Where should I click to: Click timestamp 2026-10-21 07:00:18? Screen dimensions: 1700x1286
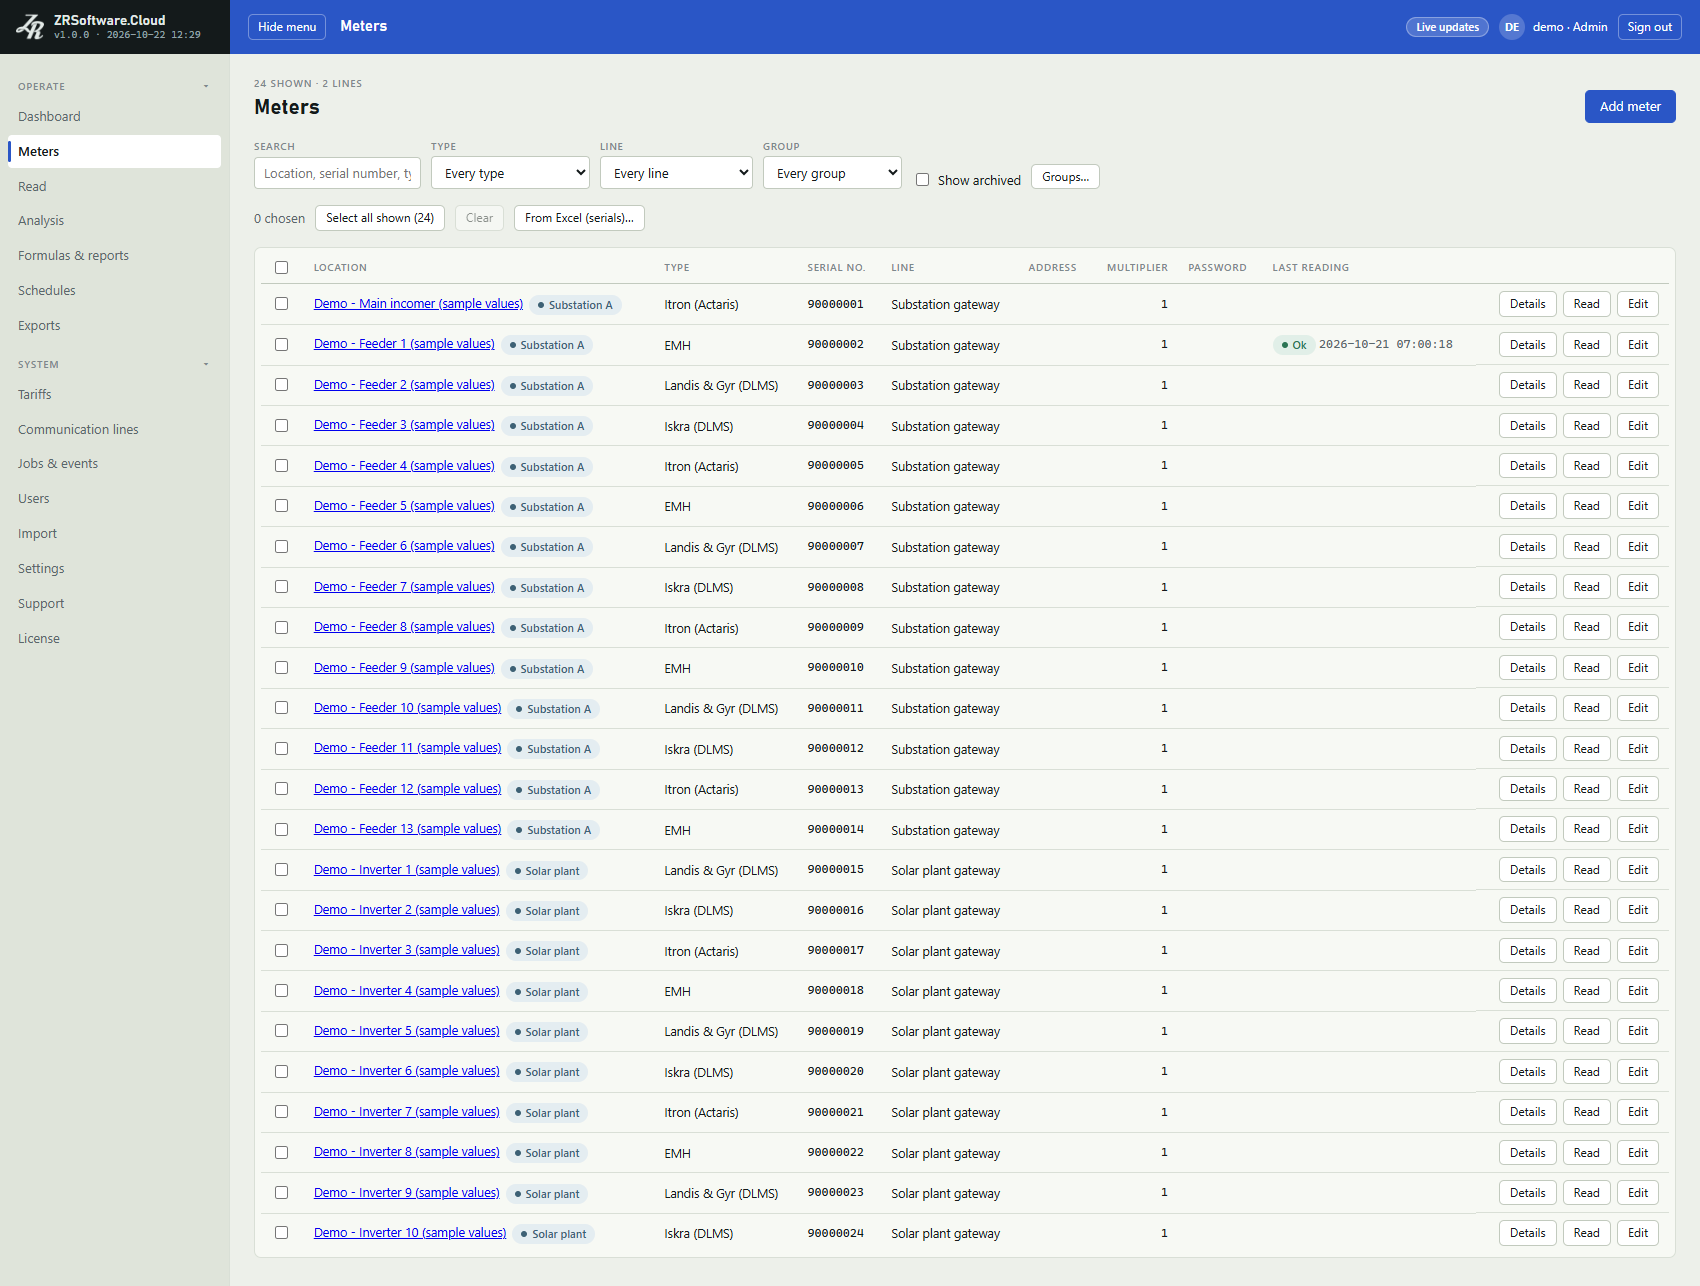pos(1386,344)
